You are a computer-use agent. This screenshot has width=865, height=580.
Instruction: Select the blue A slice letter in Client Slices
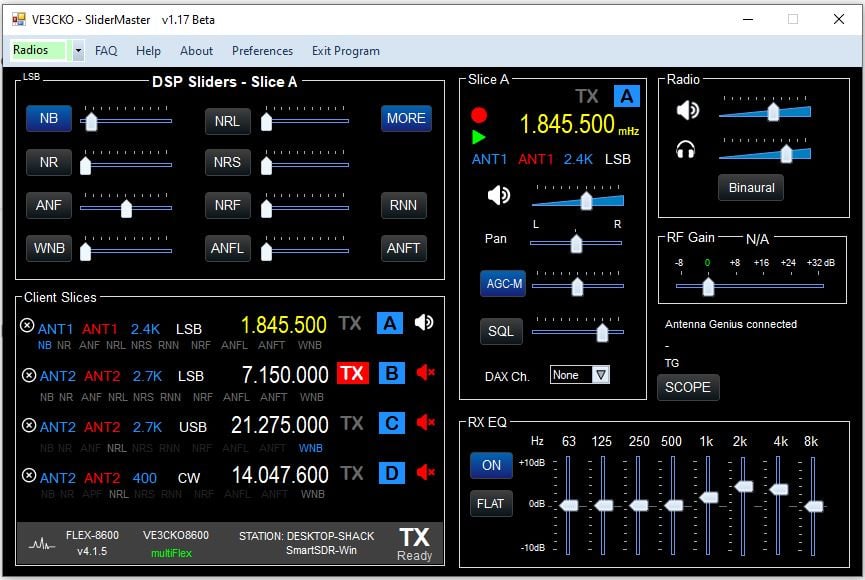[x=389, y=323]
